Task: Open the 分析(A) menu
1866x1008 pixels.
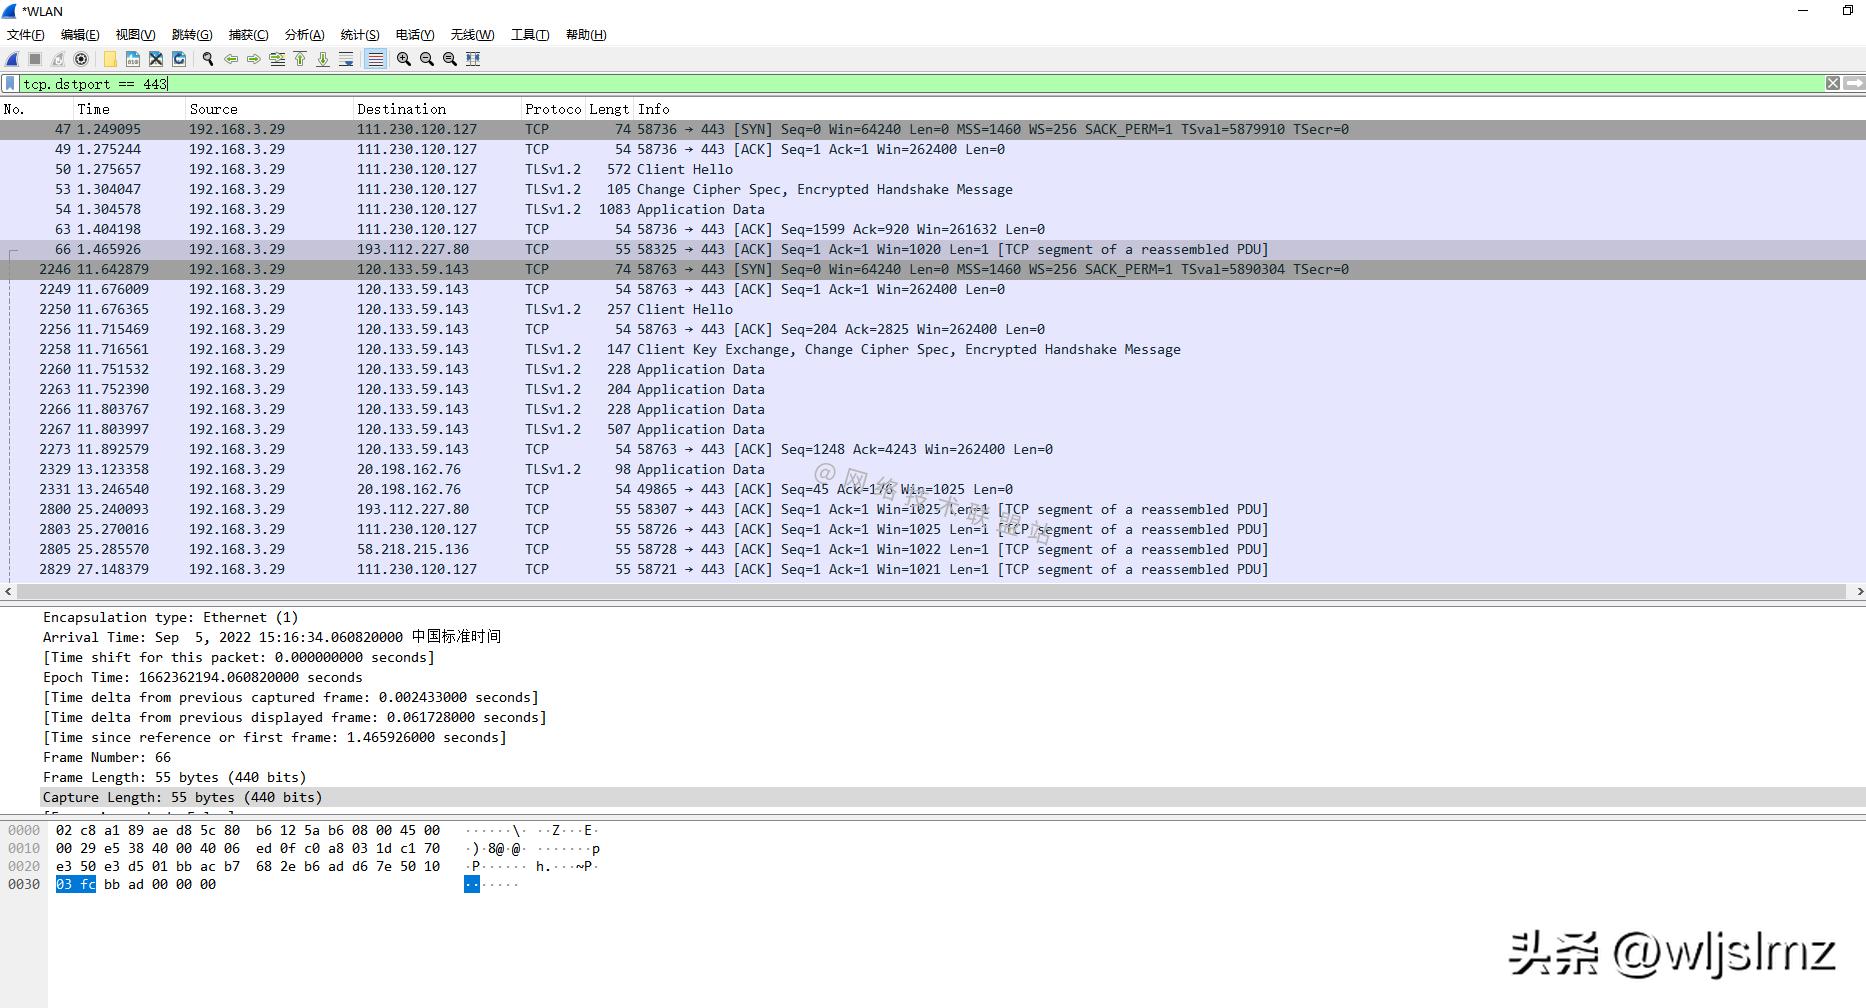Action: (304, 35)
